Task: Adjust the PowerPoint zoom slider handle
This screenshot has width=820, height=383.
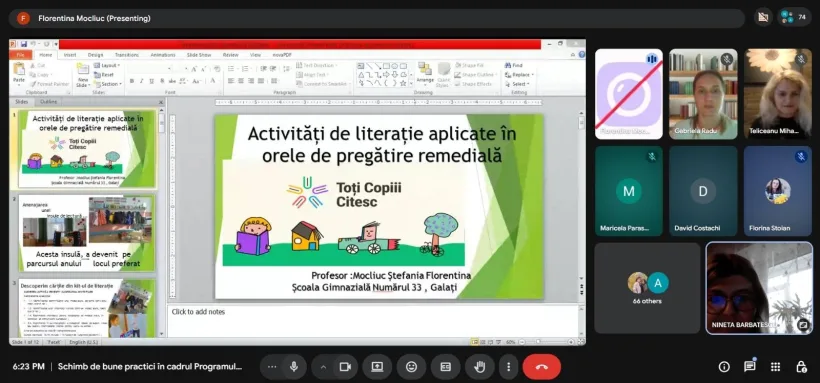Action: [538, 342]
